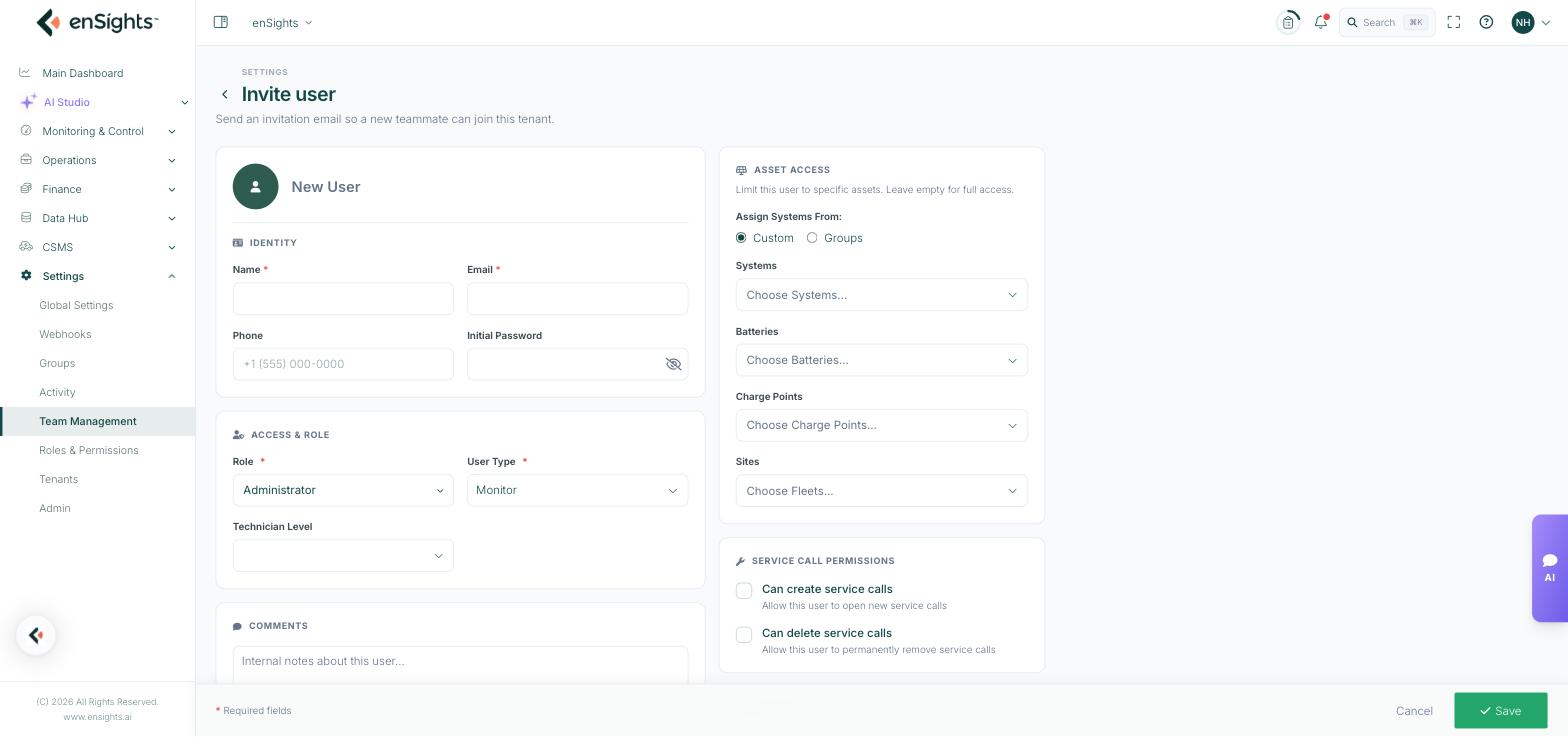
Task: Click the Cancel button
Action: (x=1414, y=711)
